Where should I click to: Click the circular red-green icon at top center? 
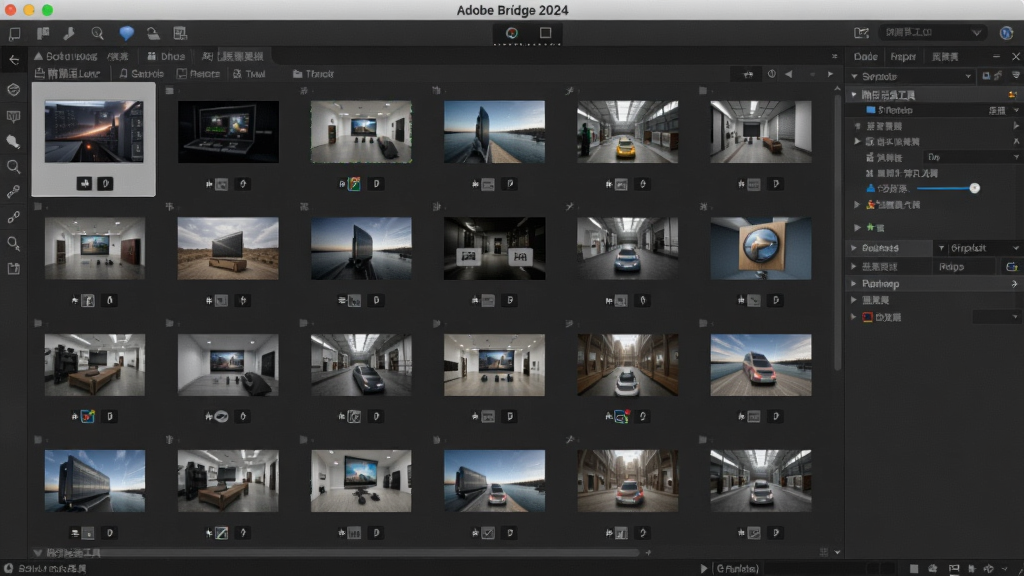pos(512,33)
